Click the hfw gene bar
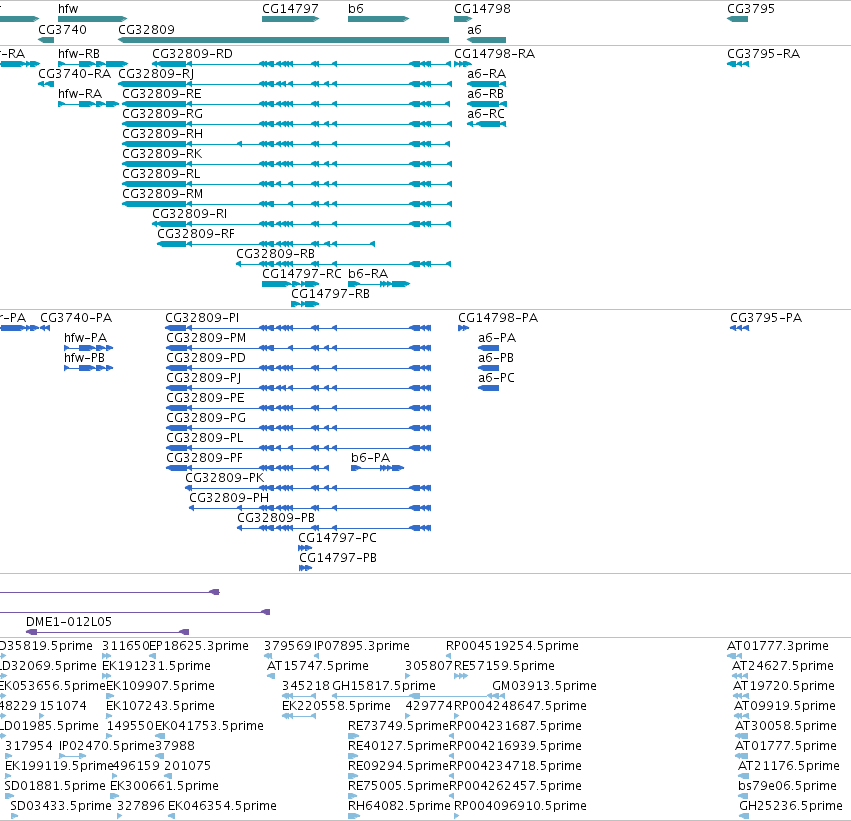Viewport: 851px width, 821px height. [92, 19]
